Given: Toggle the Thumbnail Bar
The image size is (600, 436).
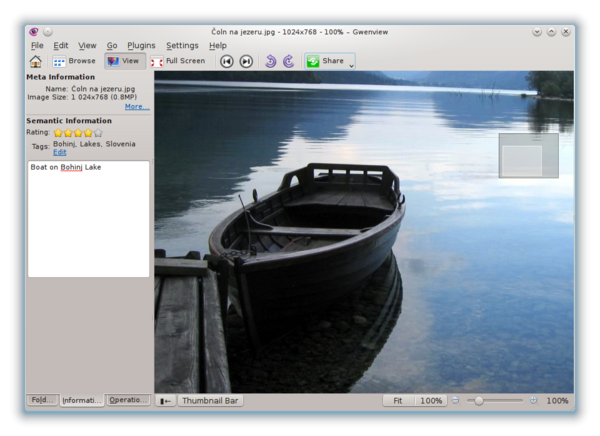Looking at the screenshot, I should (x=211, y=400).
